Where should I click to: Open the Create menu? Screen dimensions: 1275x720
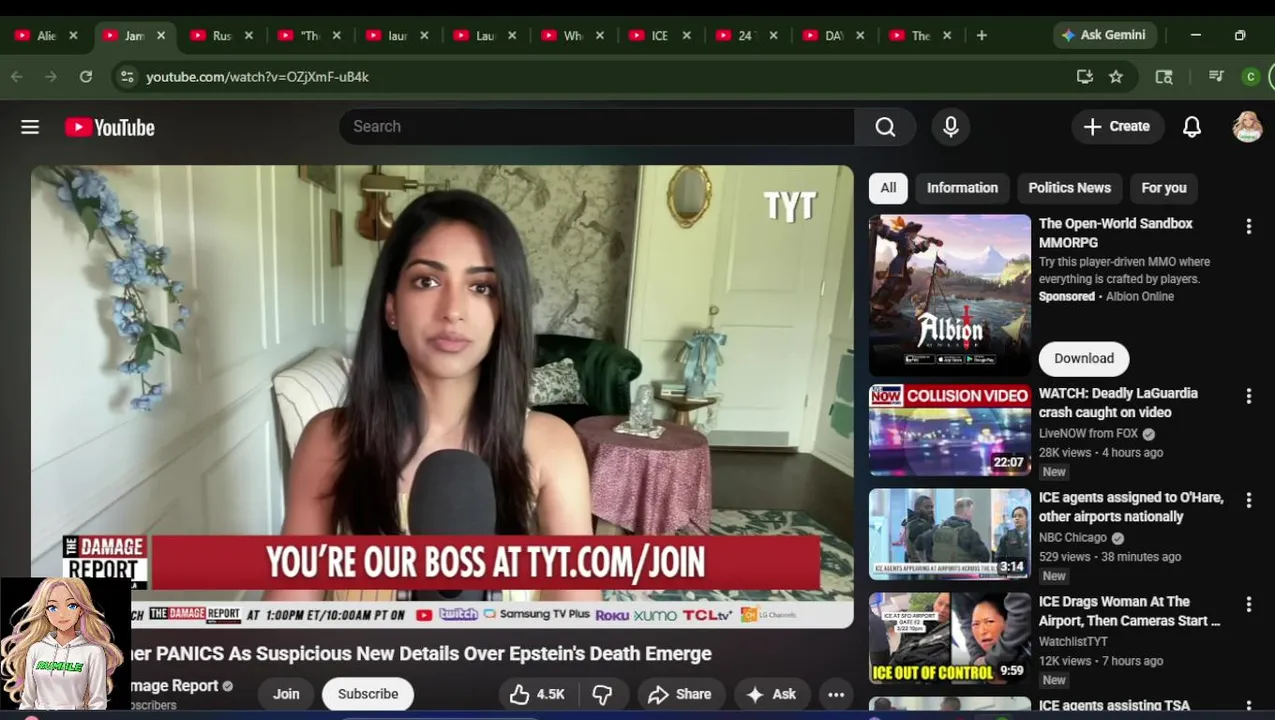(1117, 127)
